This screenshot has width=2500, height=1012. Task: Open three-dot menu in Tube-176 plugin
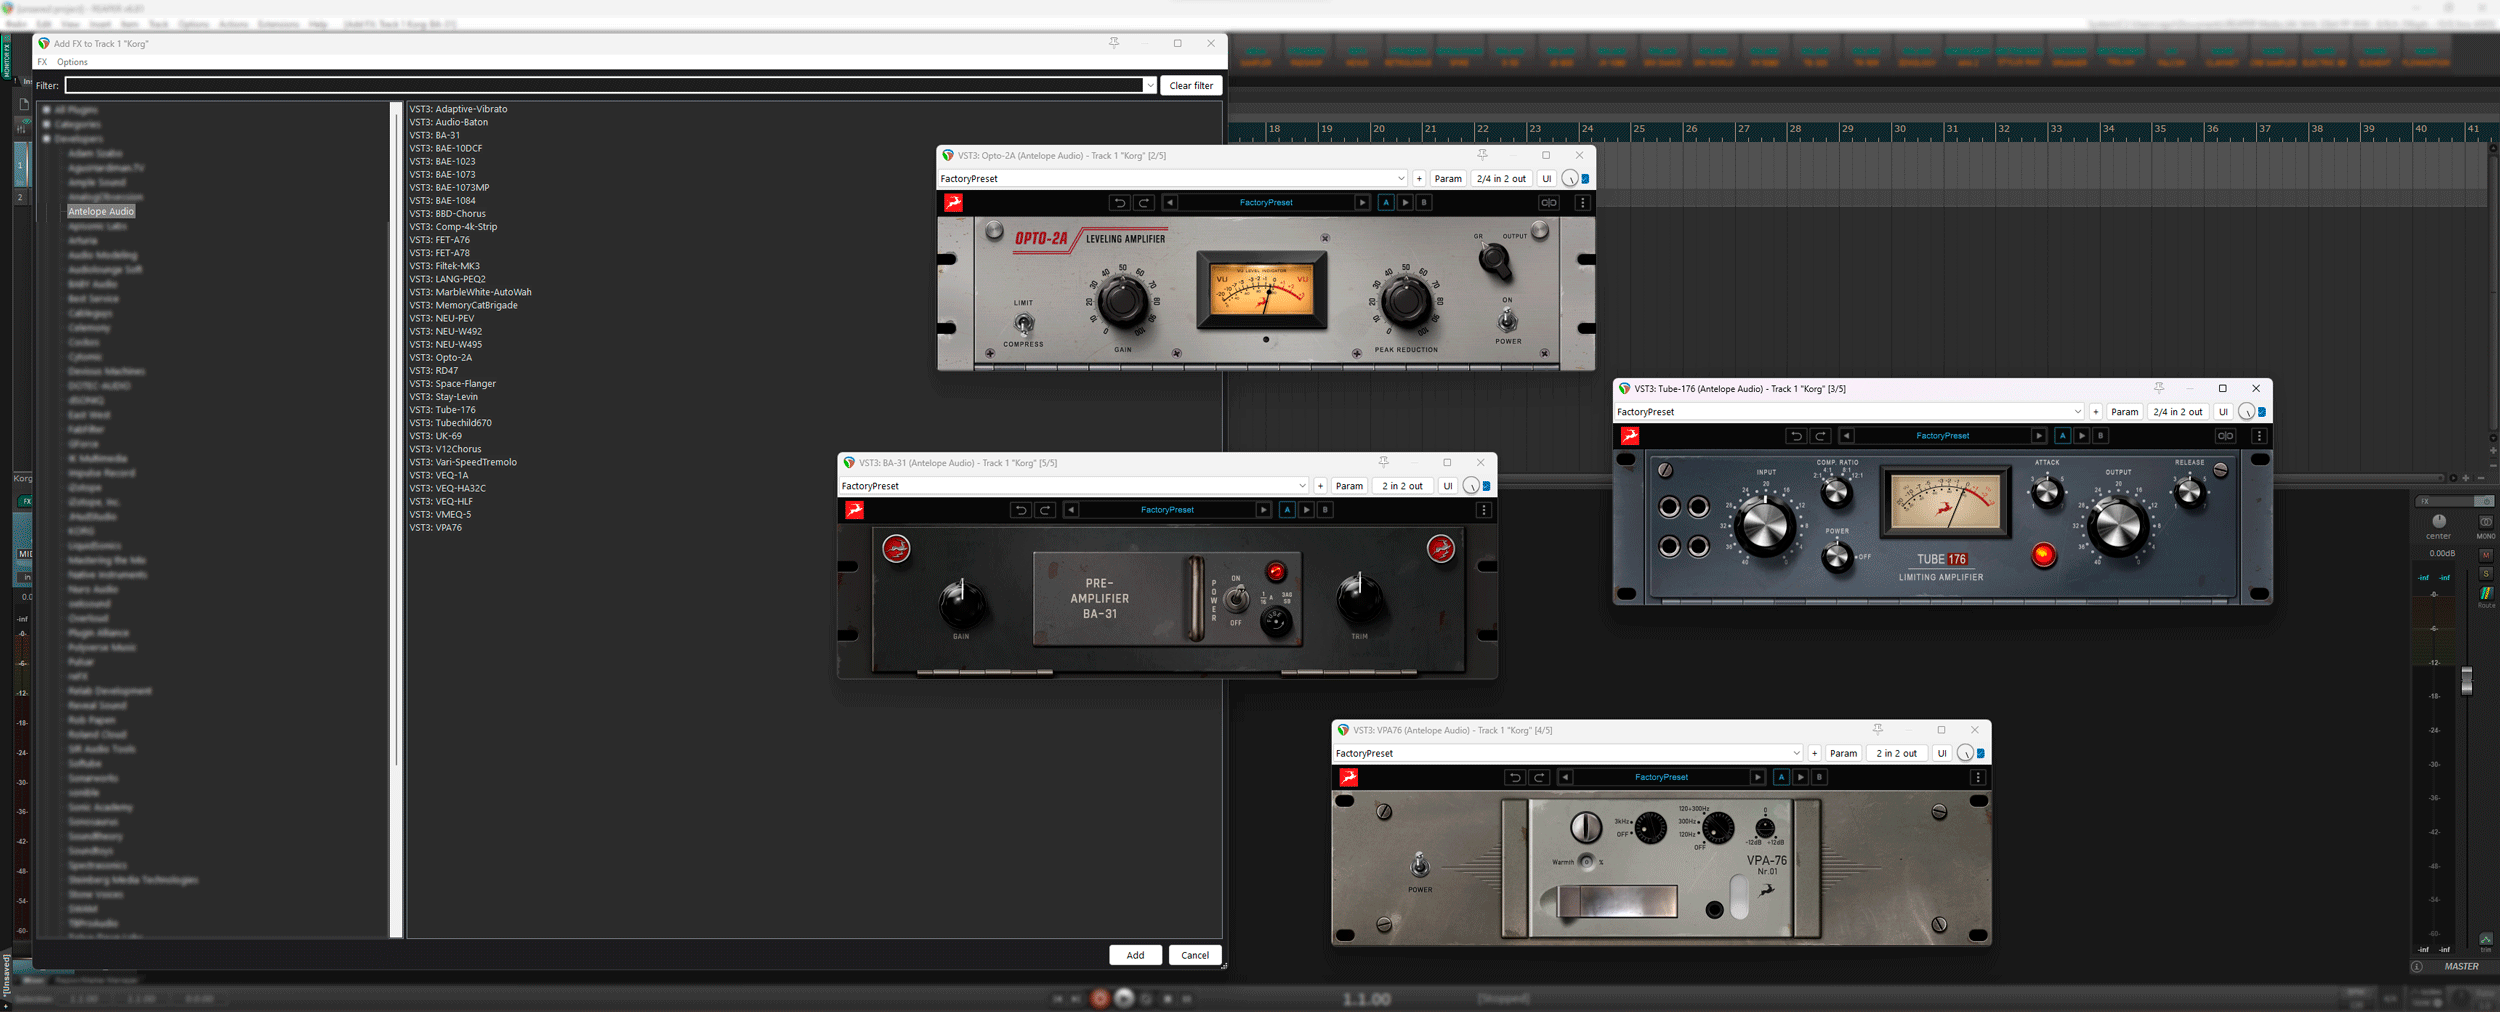pos(2259,436)
